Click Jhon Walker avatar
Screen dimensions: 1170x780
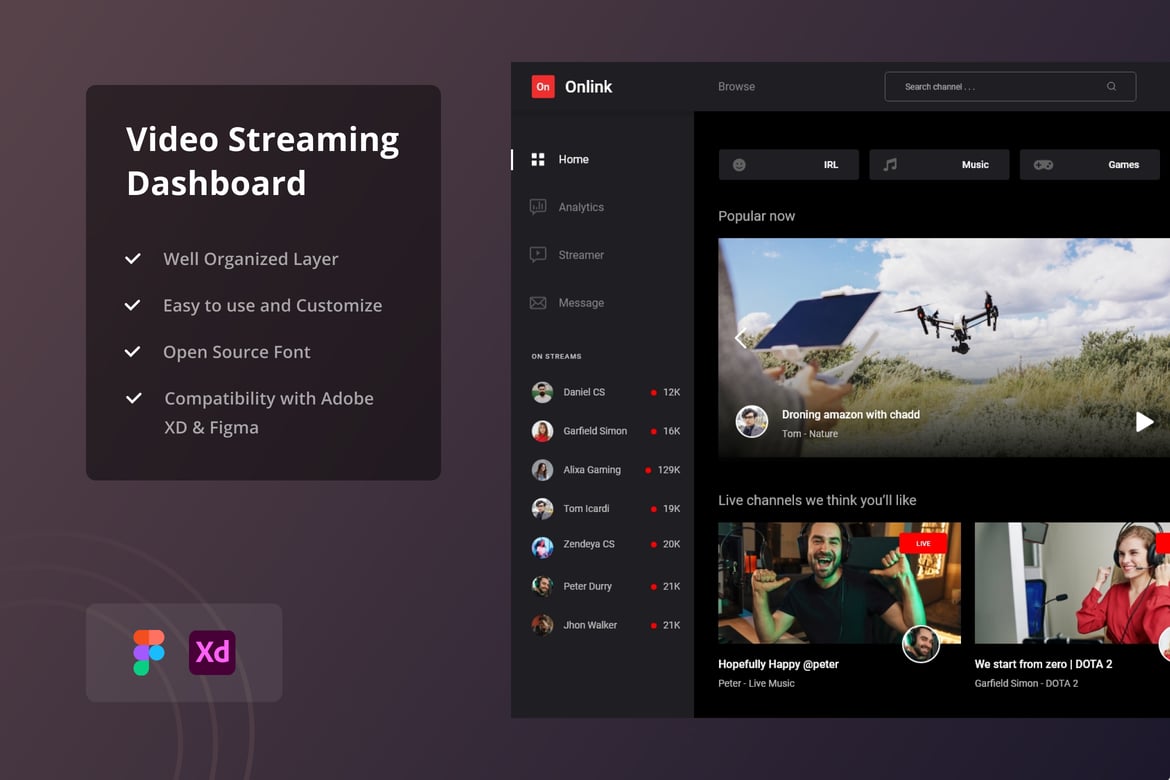click(542, 625)
